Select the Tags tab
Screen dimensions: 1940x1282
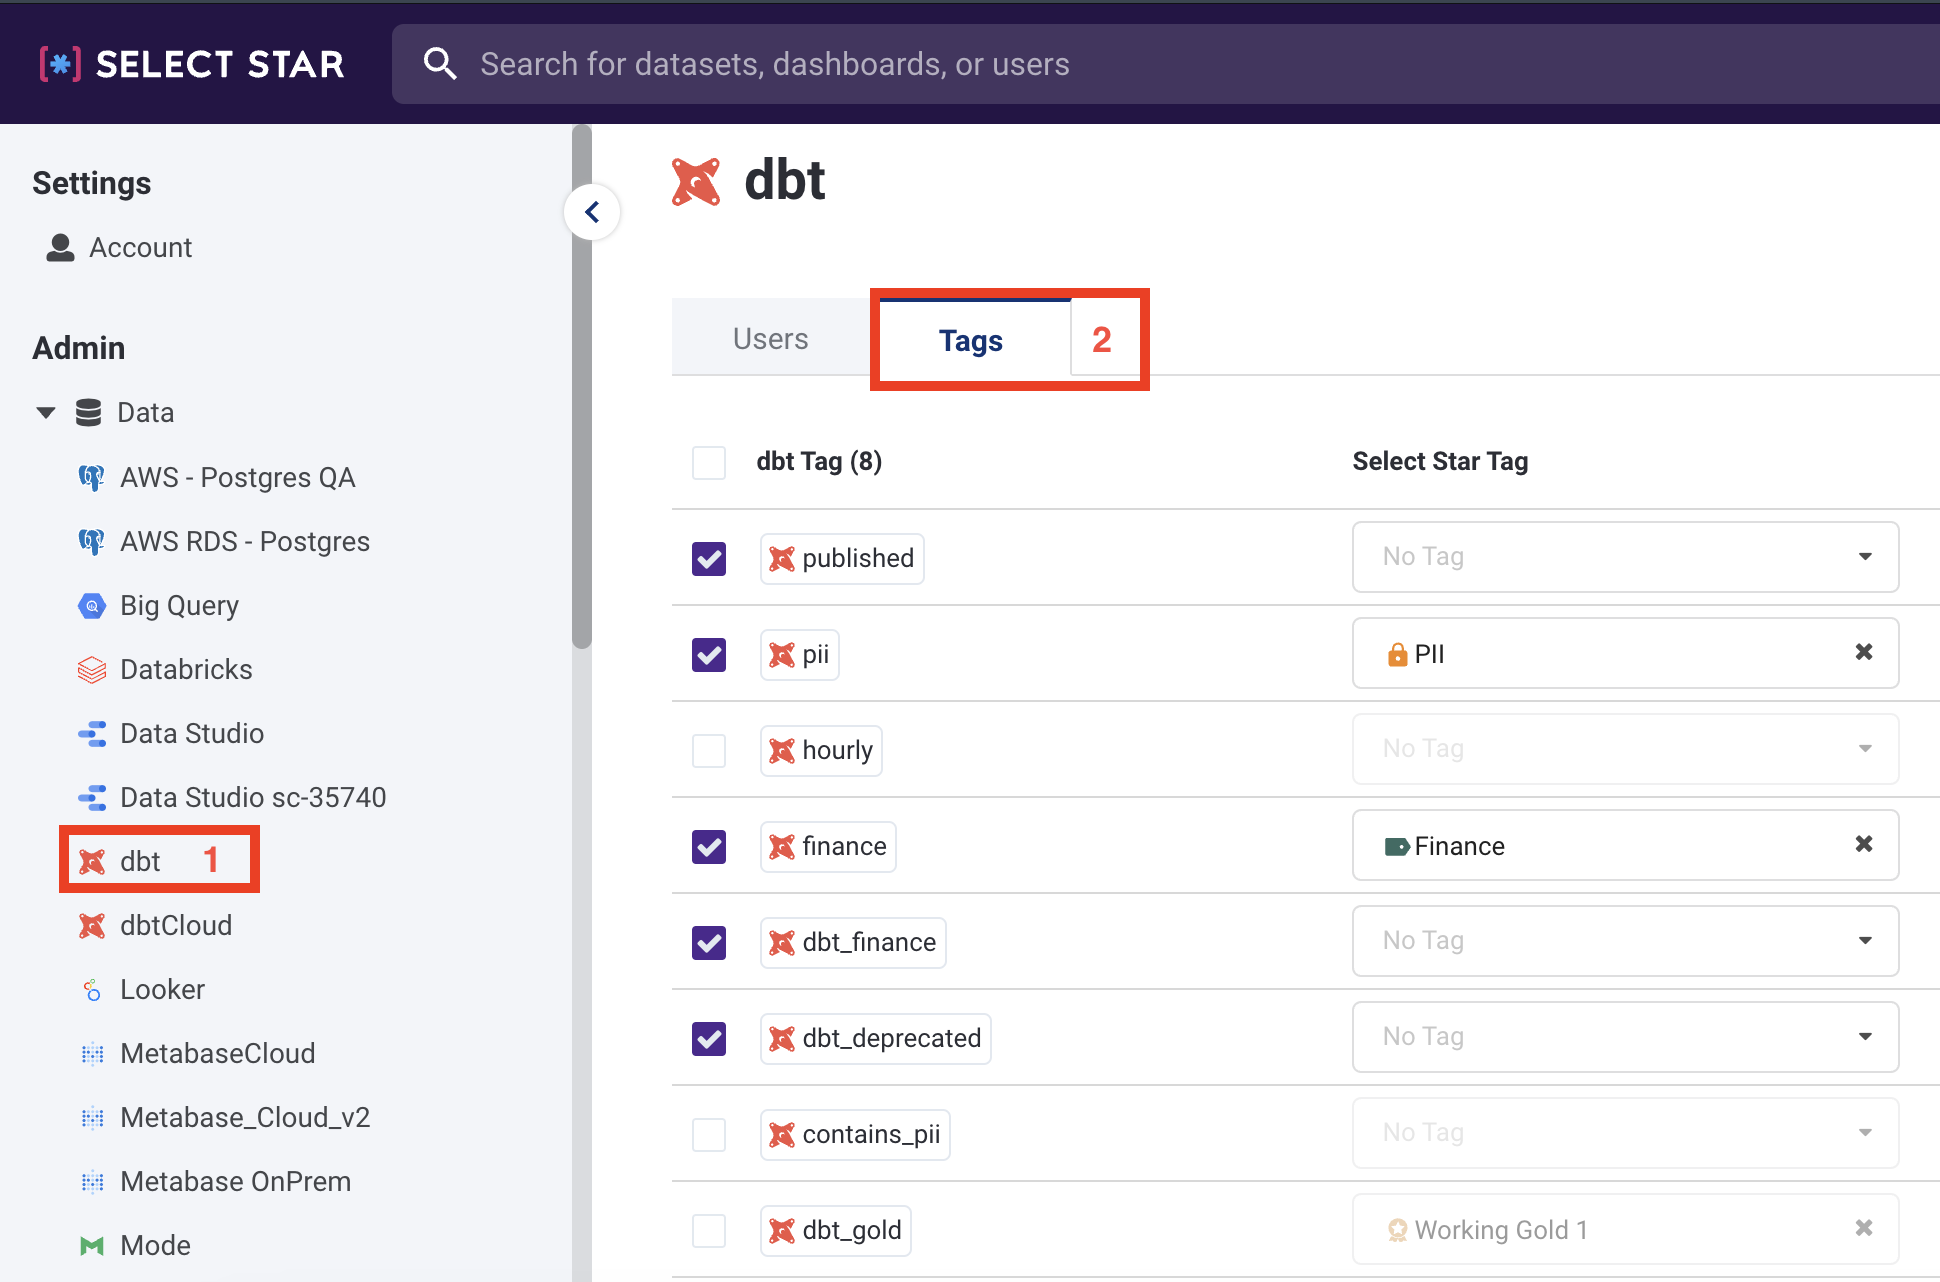970,341
